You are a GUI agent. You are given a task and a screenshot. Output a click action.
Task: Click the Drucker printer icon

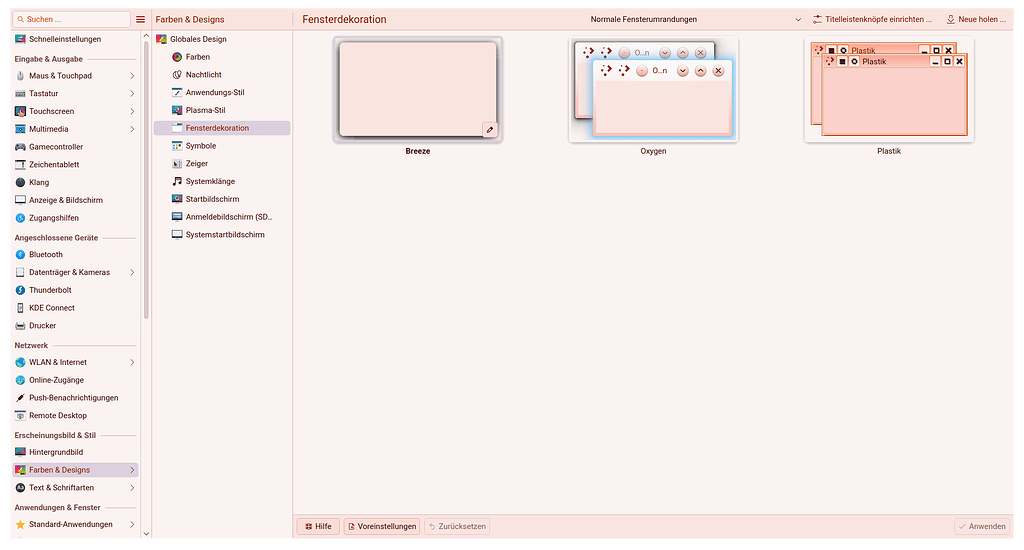pos(20,325)
